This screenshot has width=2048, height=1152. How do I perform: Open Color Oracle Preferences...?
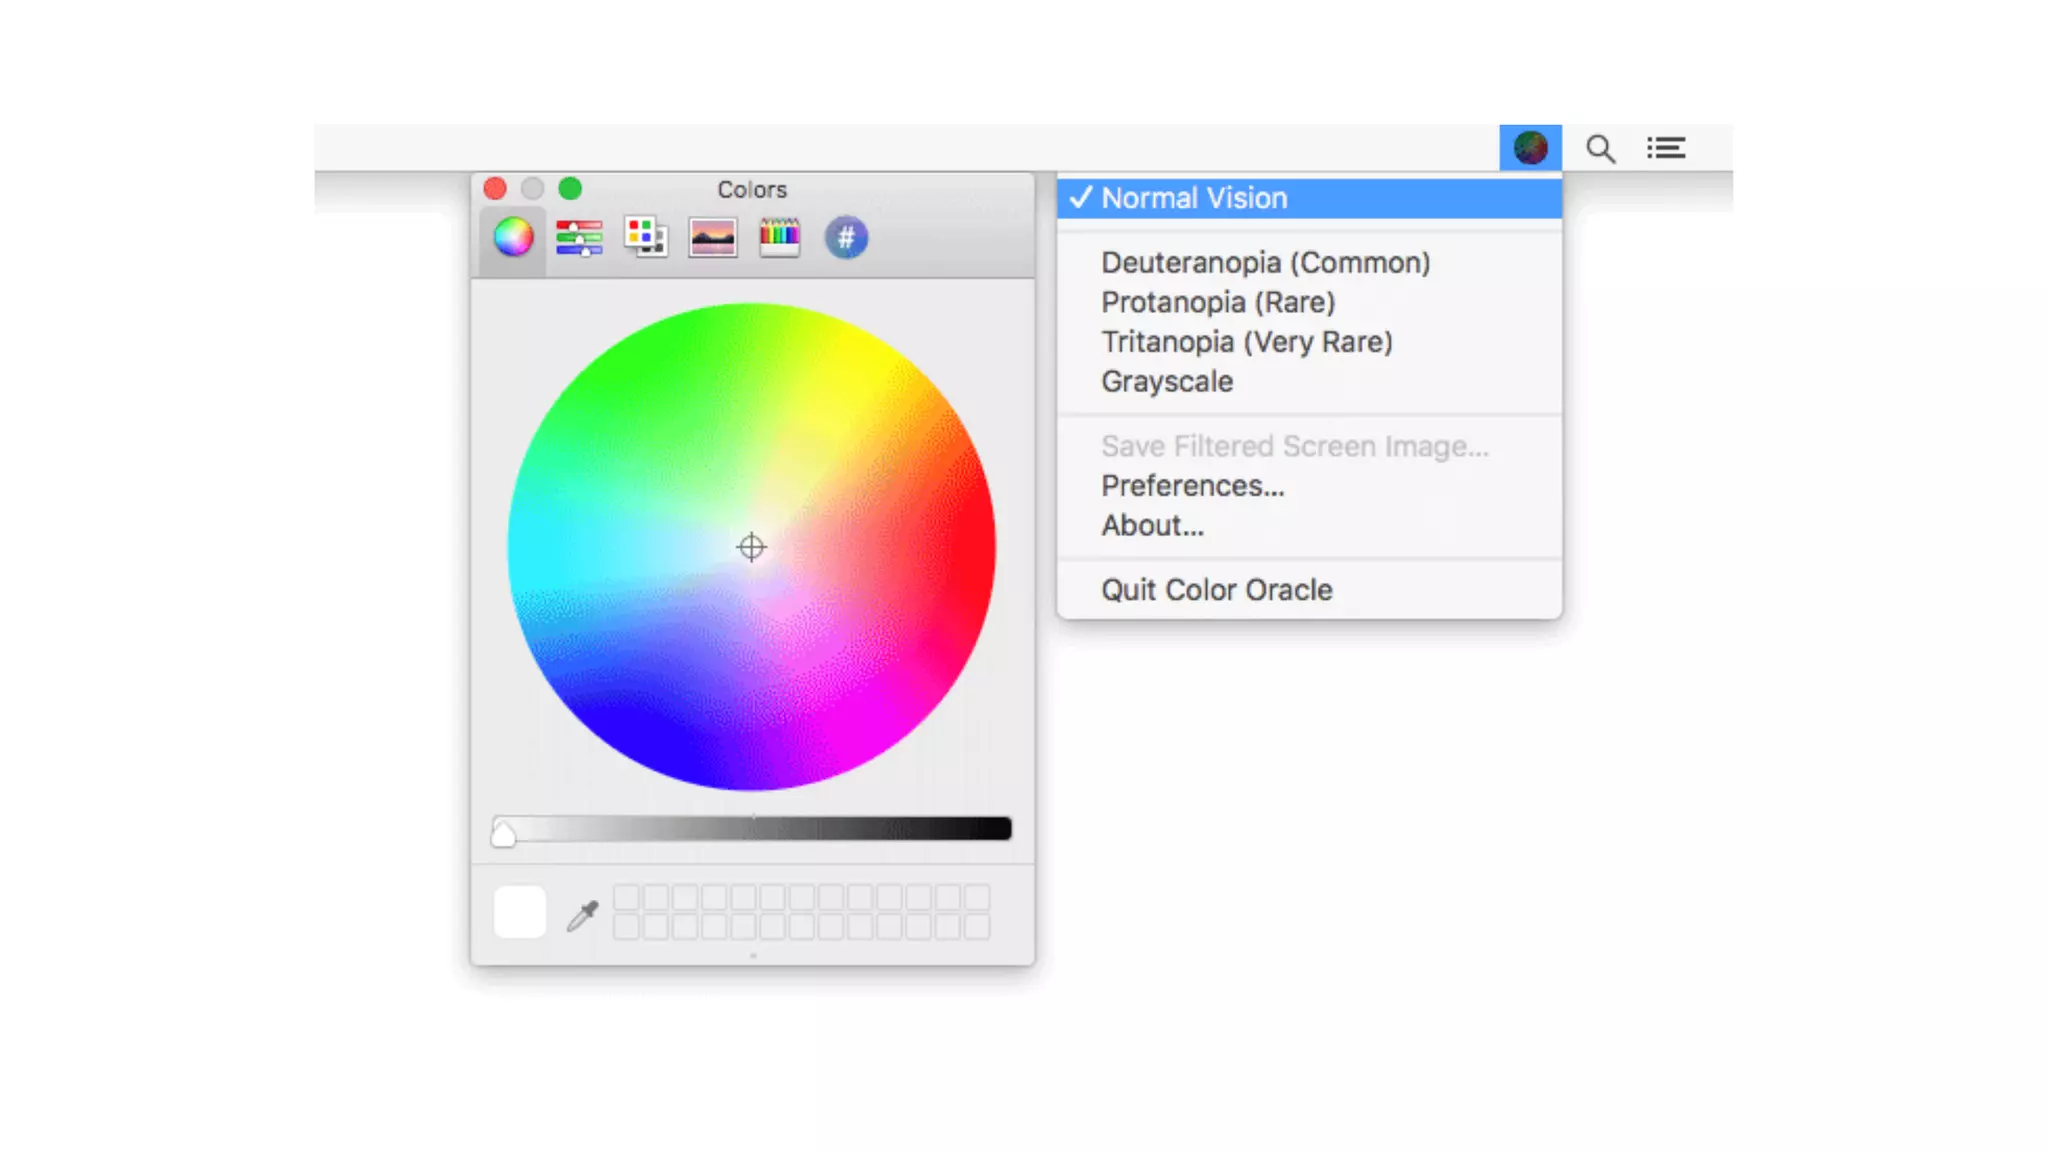(1192, 486)
